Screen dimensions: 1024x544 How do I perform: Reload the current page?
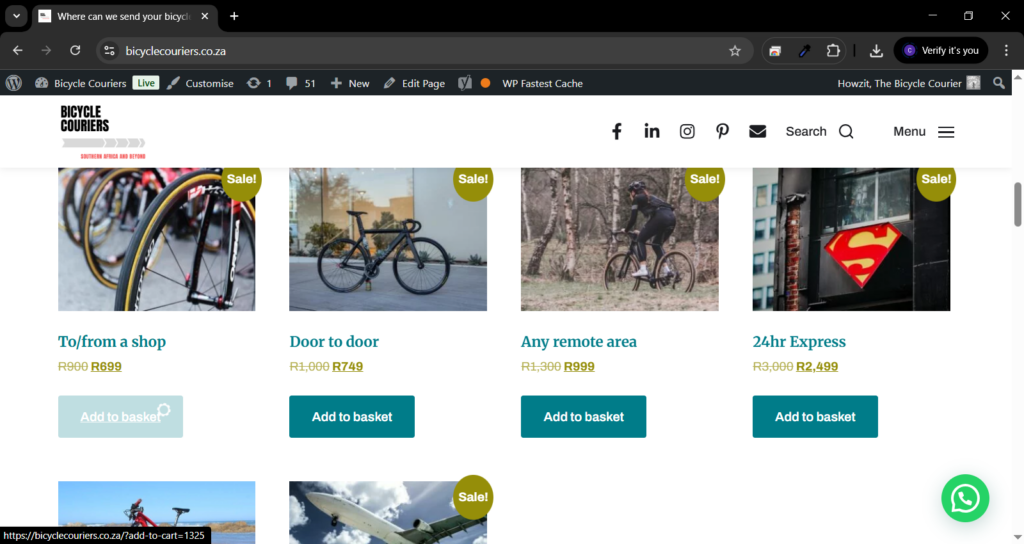click(75, 50)
